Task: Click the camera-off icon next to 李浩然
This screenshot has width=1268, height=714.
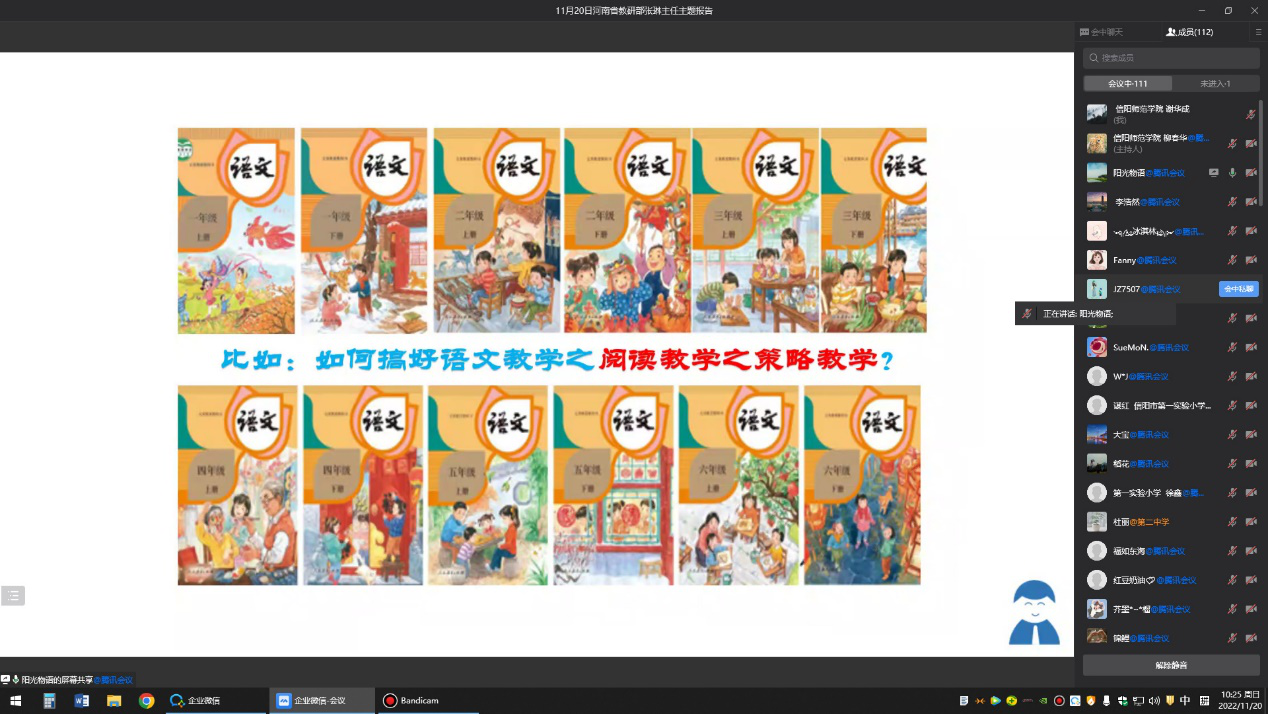Action: 1251,202
